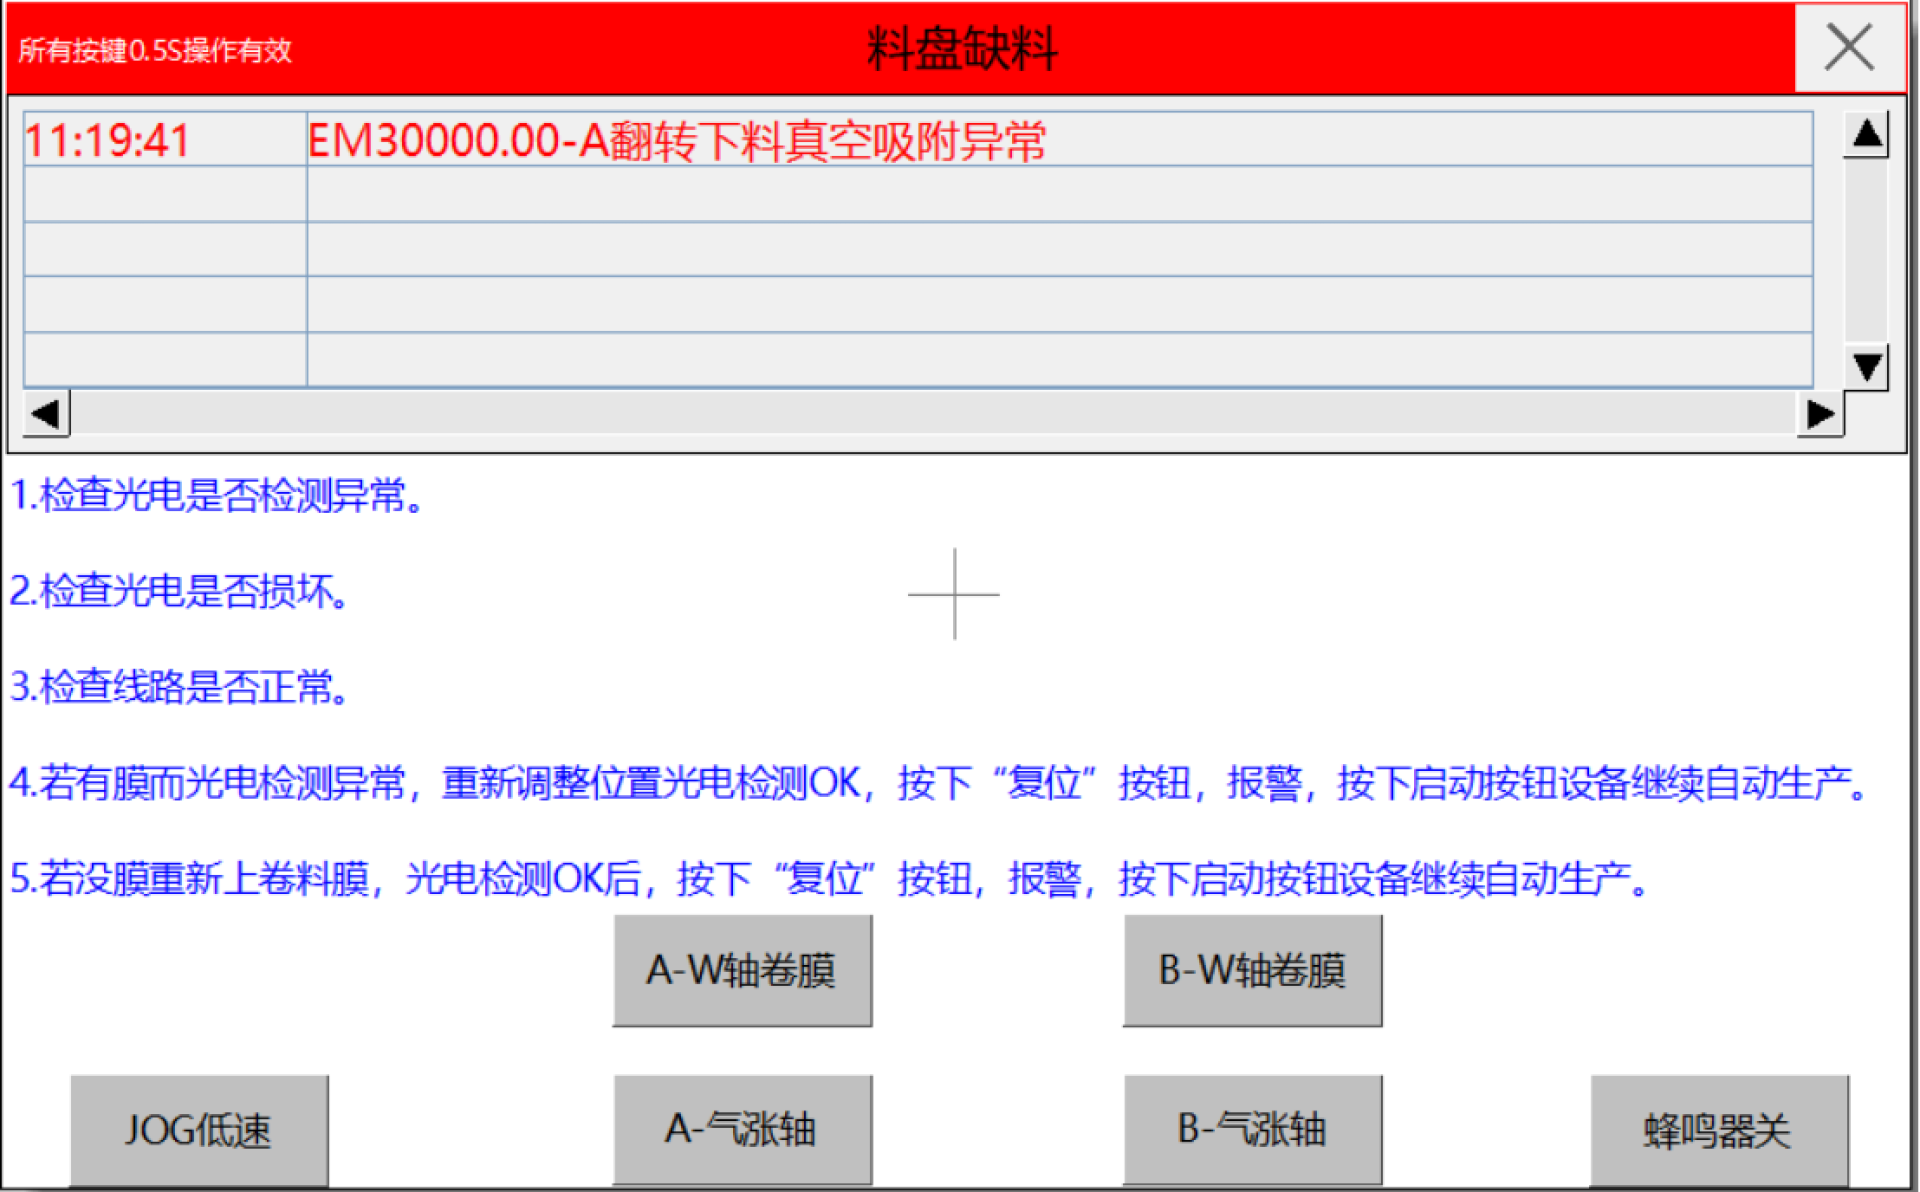Click the last empty alarm row
This screenshot has height=1192, width=1920.
point(1058,359)
